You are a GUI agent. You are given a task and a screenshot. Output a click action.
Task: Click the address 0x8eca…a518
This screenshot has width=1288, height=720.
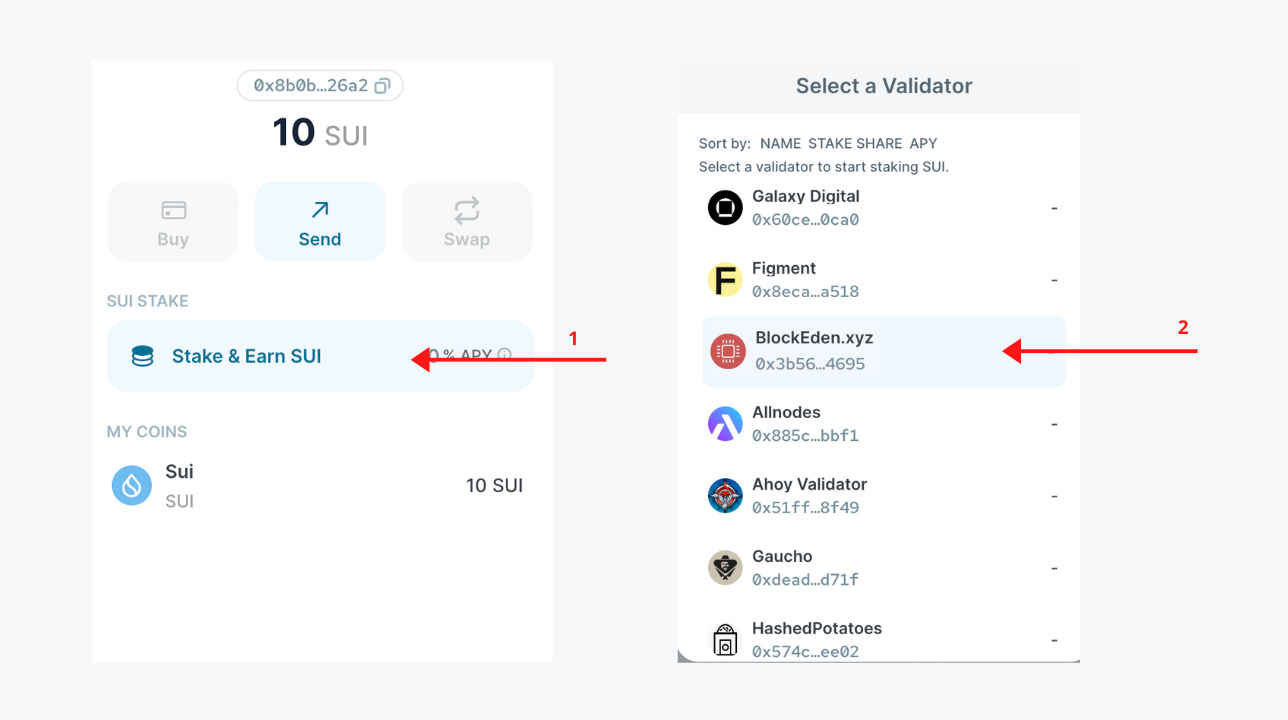pyautogui.click(x=805, y=292)
